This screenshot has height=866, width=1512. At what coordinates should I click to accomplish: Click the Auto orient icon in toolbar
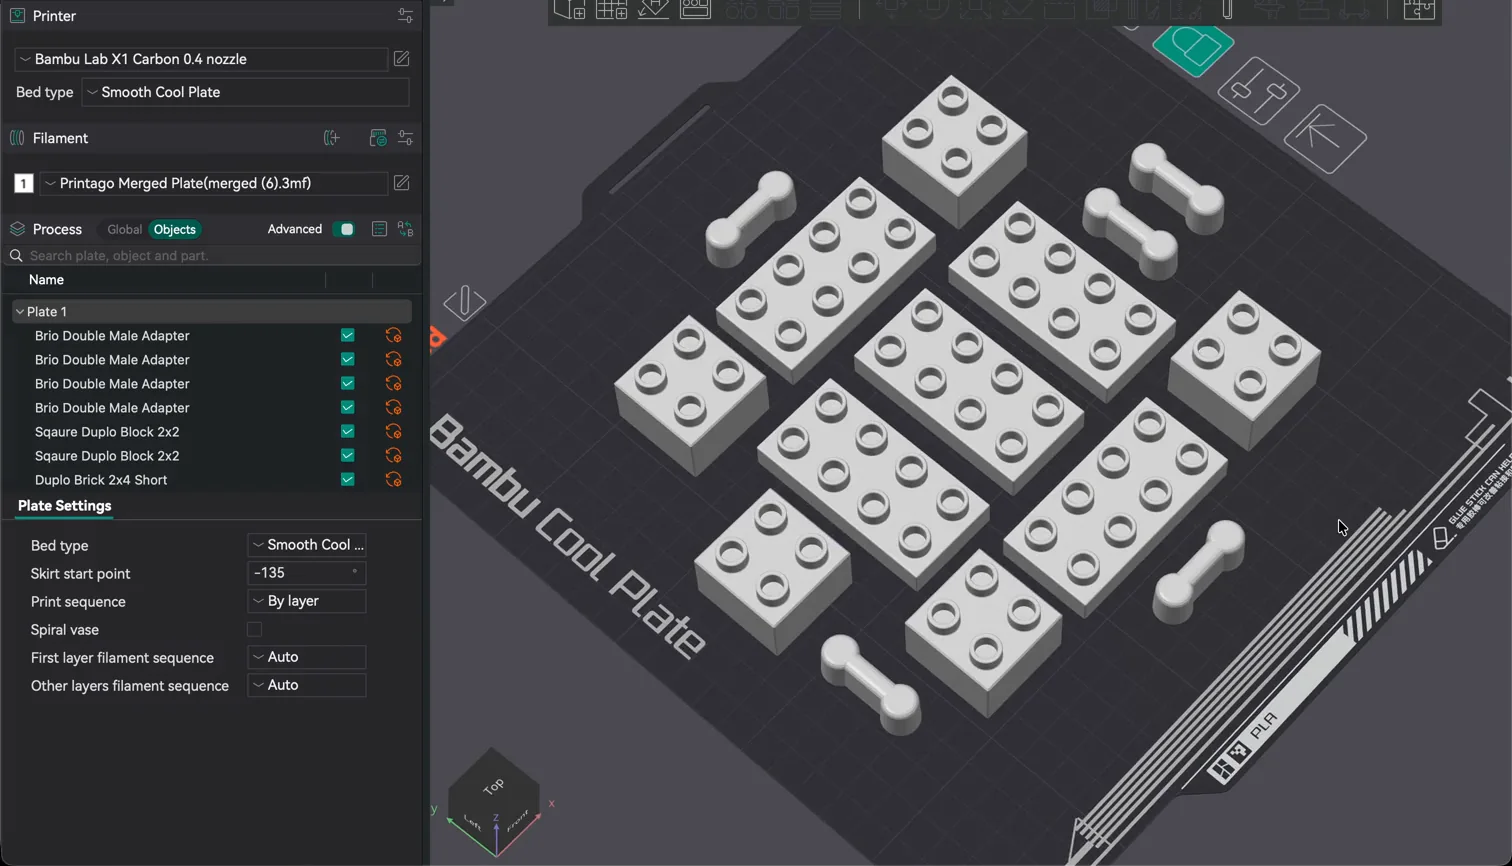[653, 9]
